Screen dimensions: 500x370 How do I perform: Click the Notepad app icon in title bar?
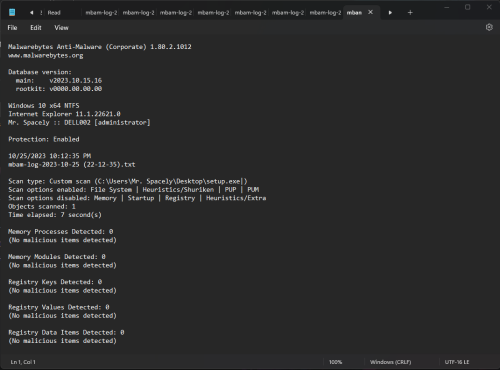(12, 12)
